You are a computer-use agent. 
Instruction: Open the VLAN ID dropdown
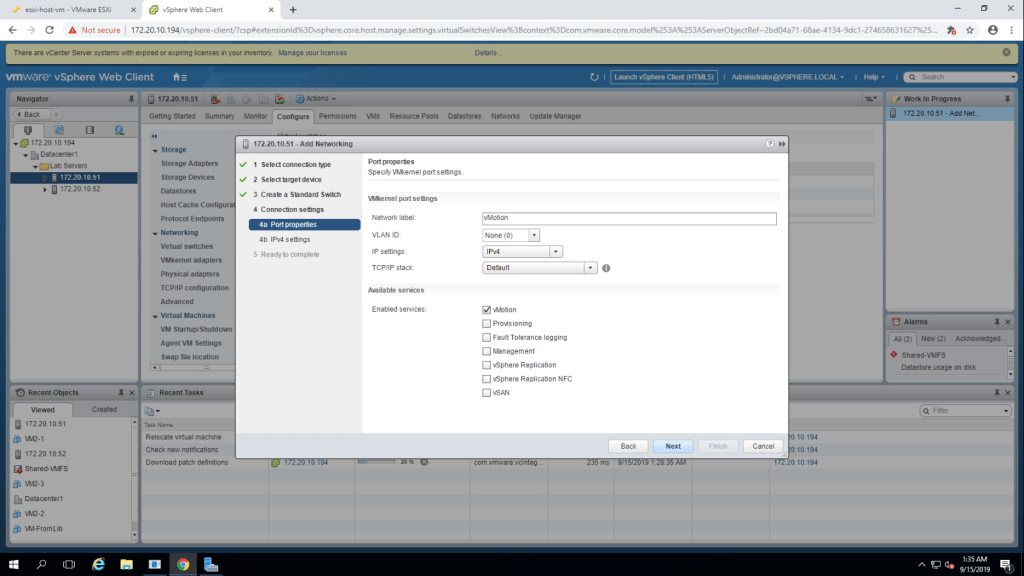[x=534, y=235]
